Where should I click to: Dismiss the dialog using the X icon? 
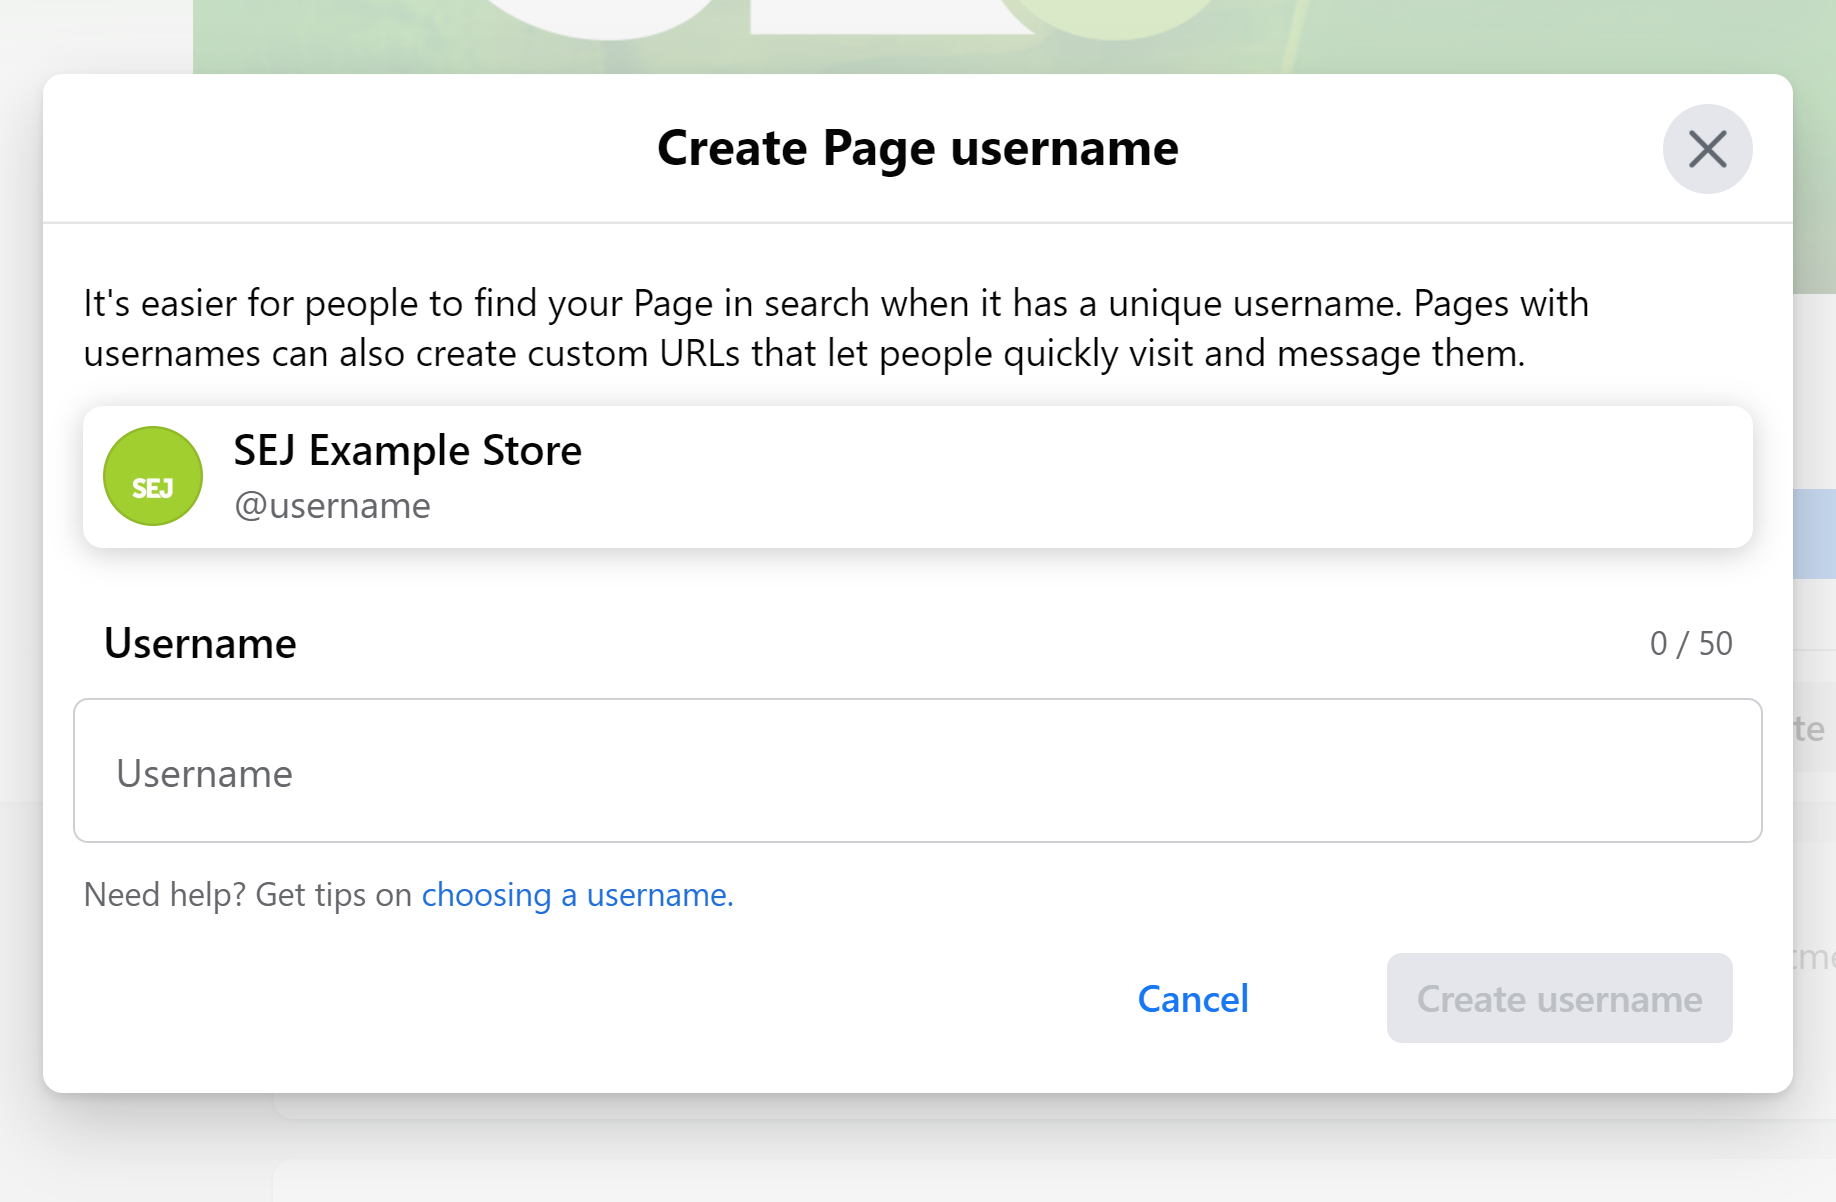click(1707, 149)
